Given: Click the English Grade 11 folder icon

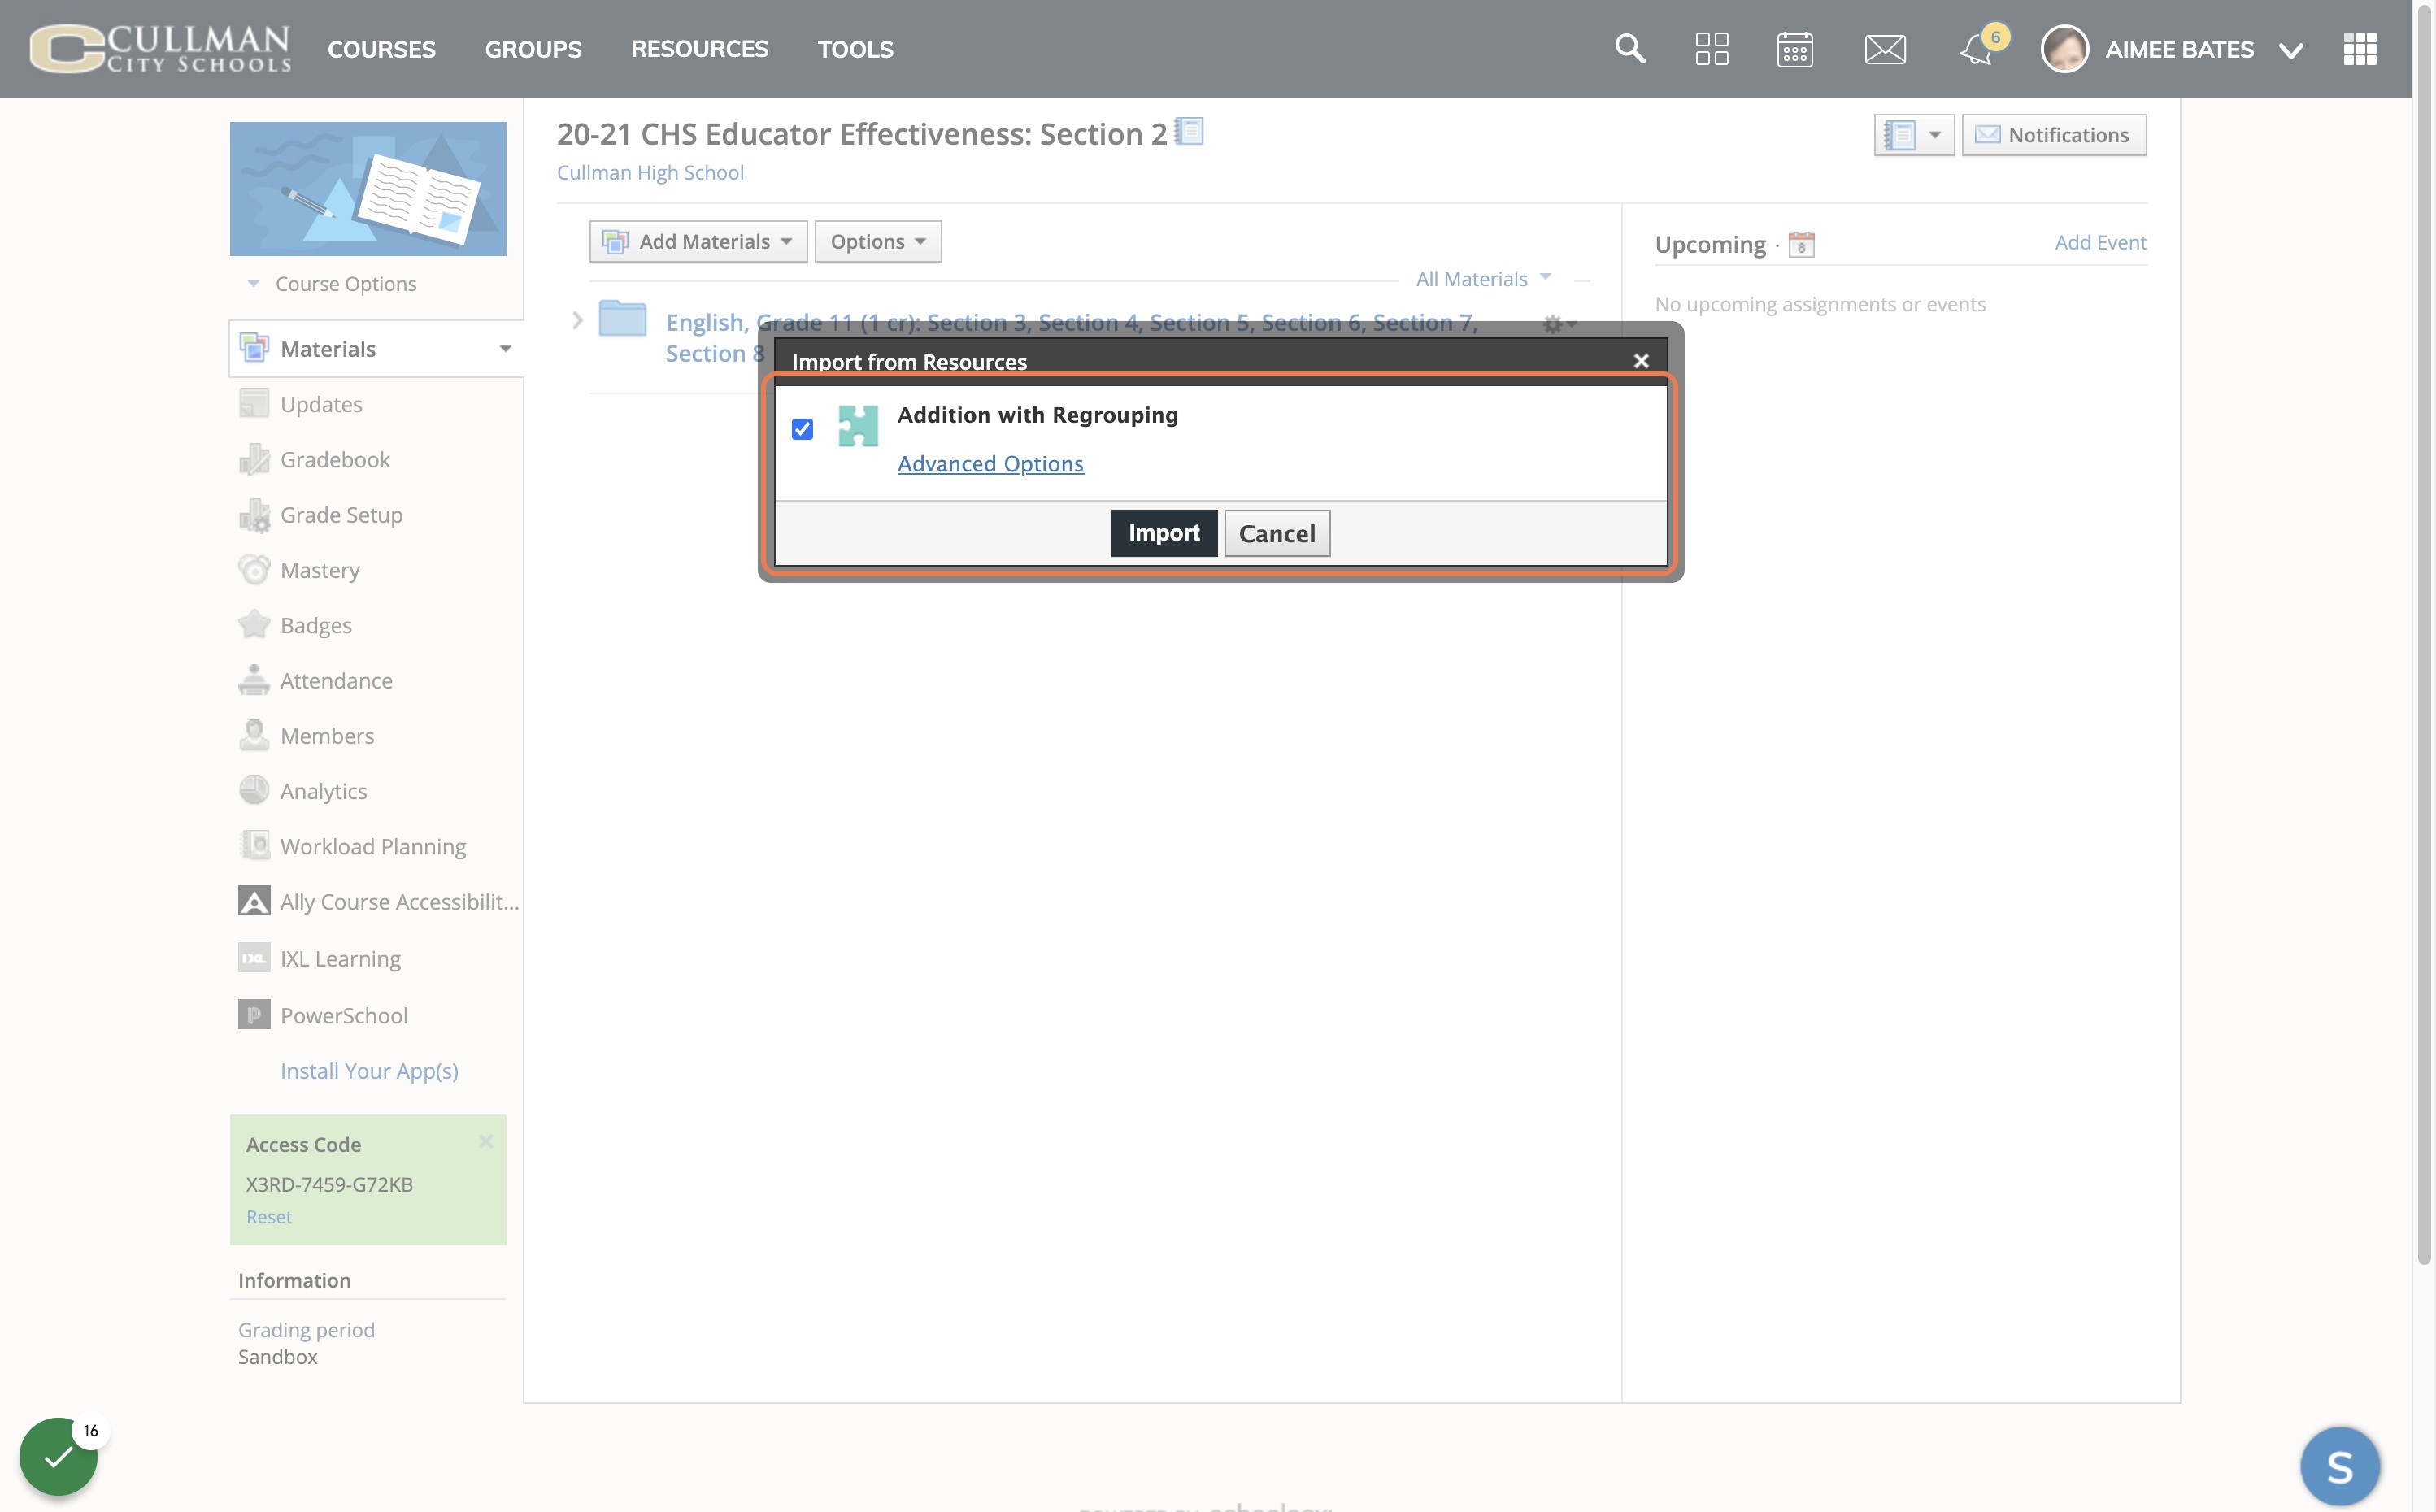Looking at the screenshot, I should click(622, 319).
